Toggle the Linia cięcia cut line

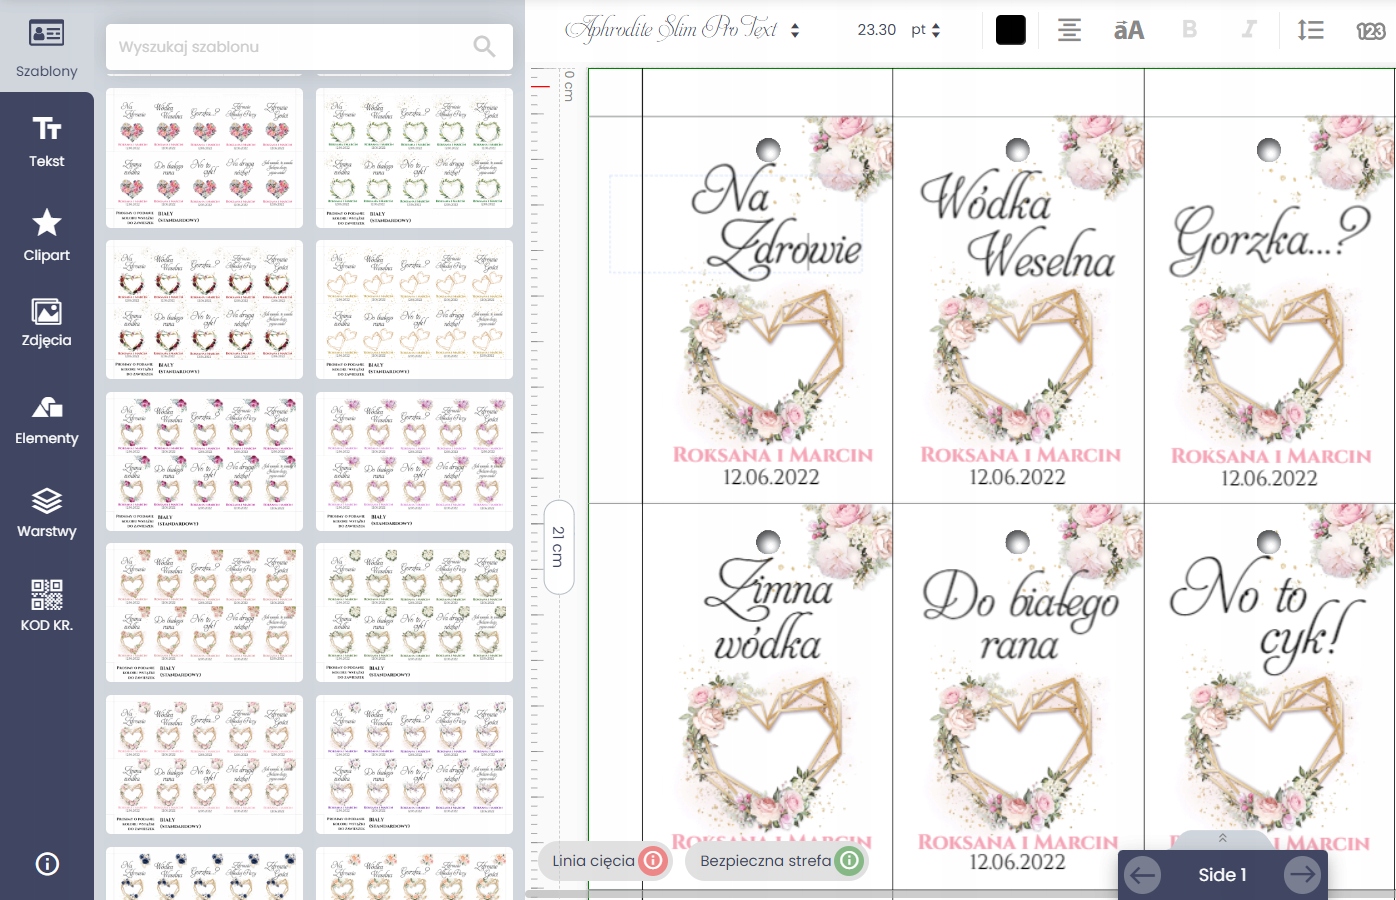coord(652,860)
